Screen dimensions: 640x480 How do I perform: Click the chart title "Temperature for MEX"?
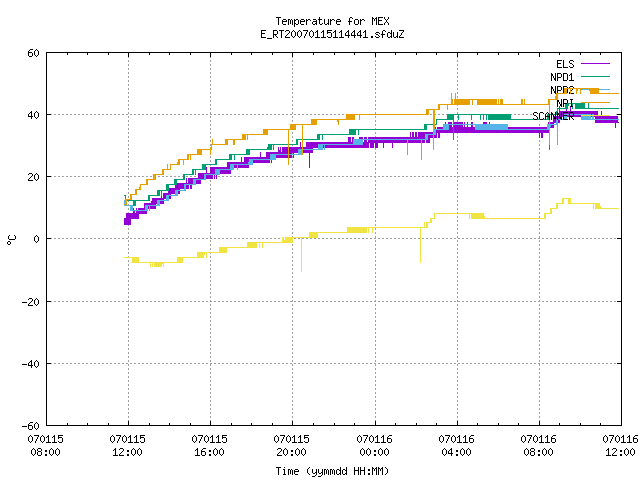pyautogui.click(x=332, y=21)
